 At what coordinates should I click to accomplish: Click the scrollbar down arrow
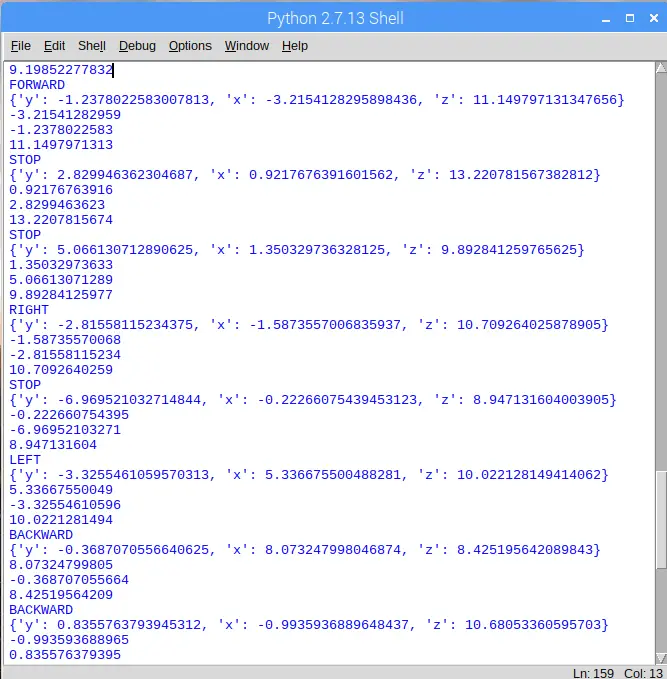coord(661,658)
